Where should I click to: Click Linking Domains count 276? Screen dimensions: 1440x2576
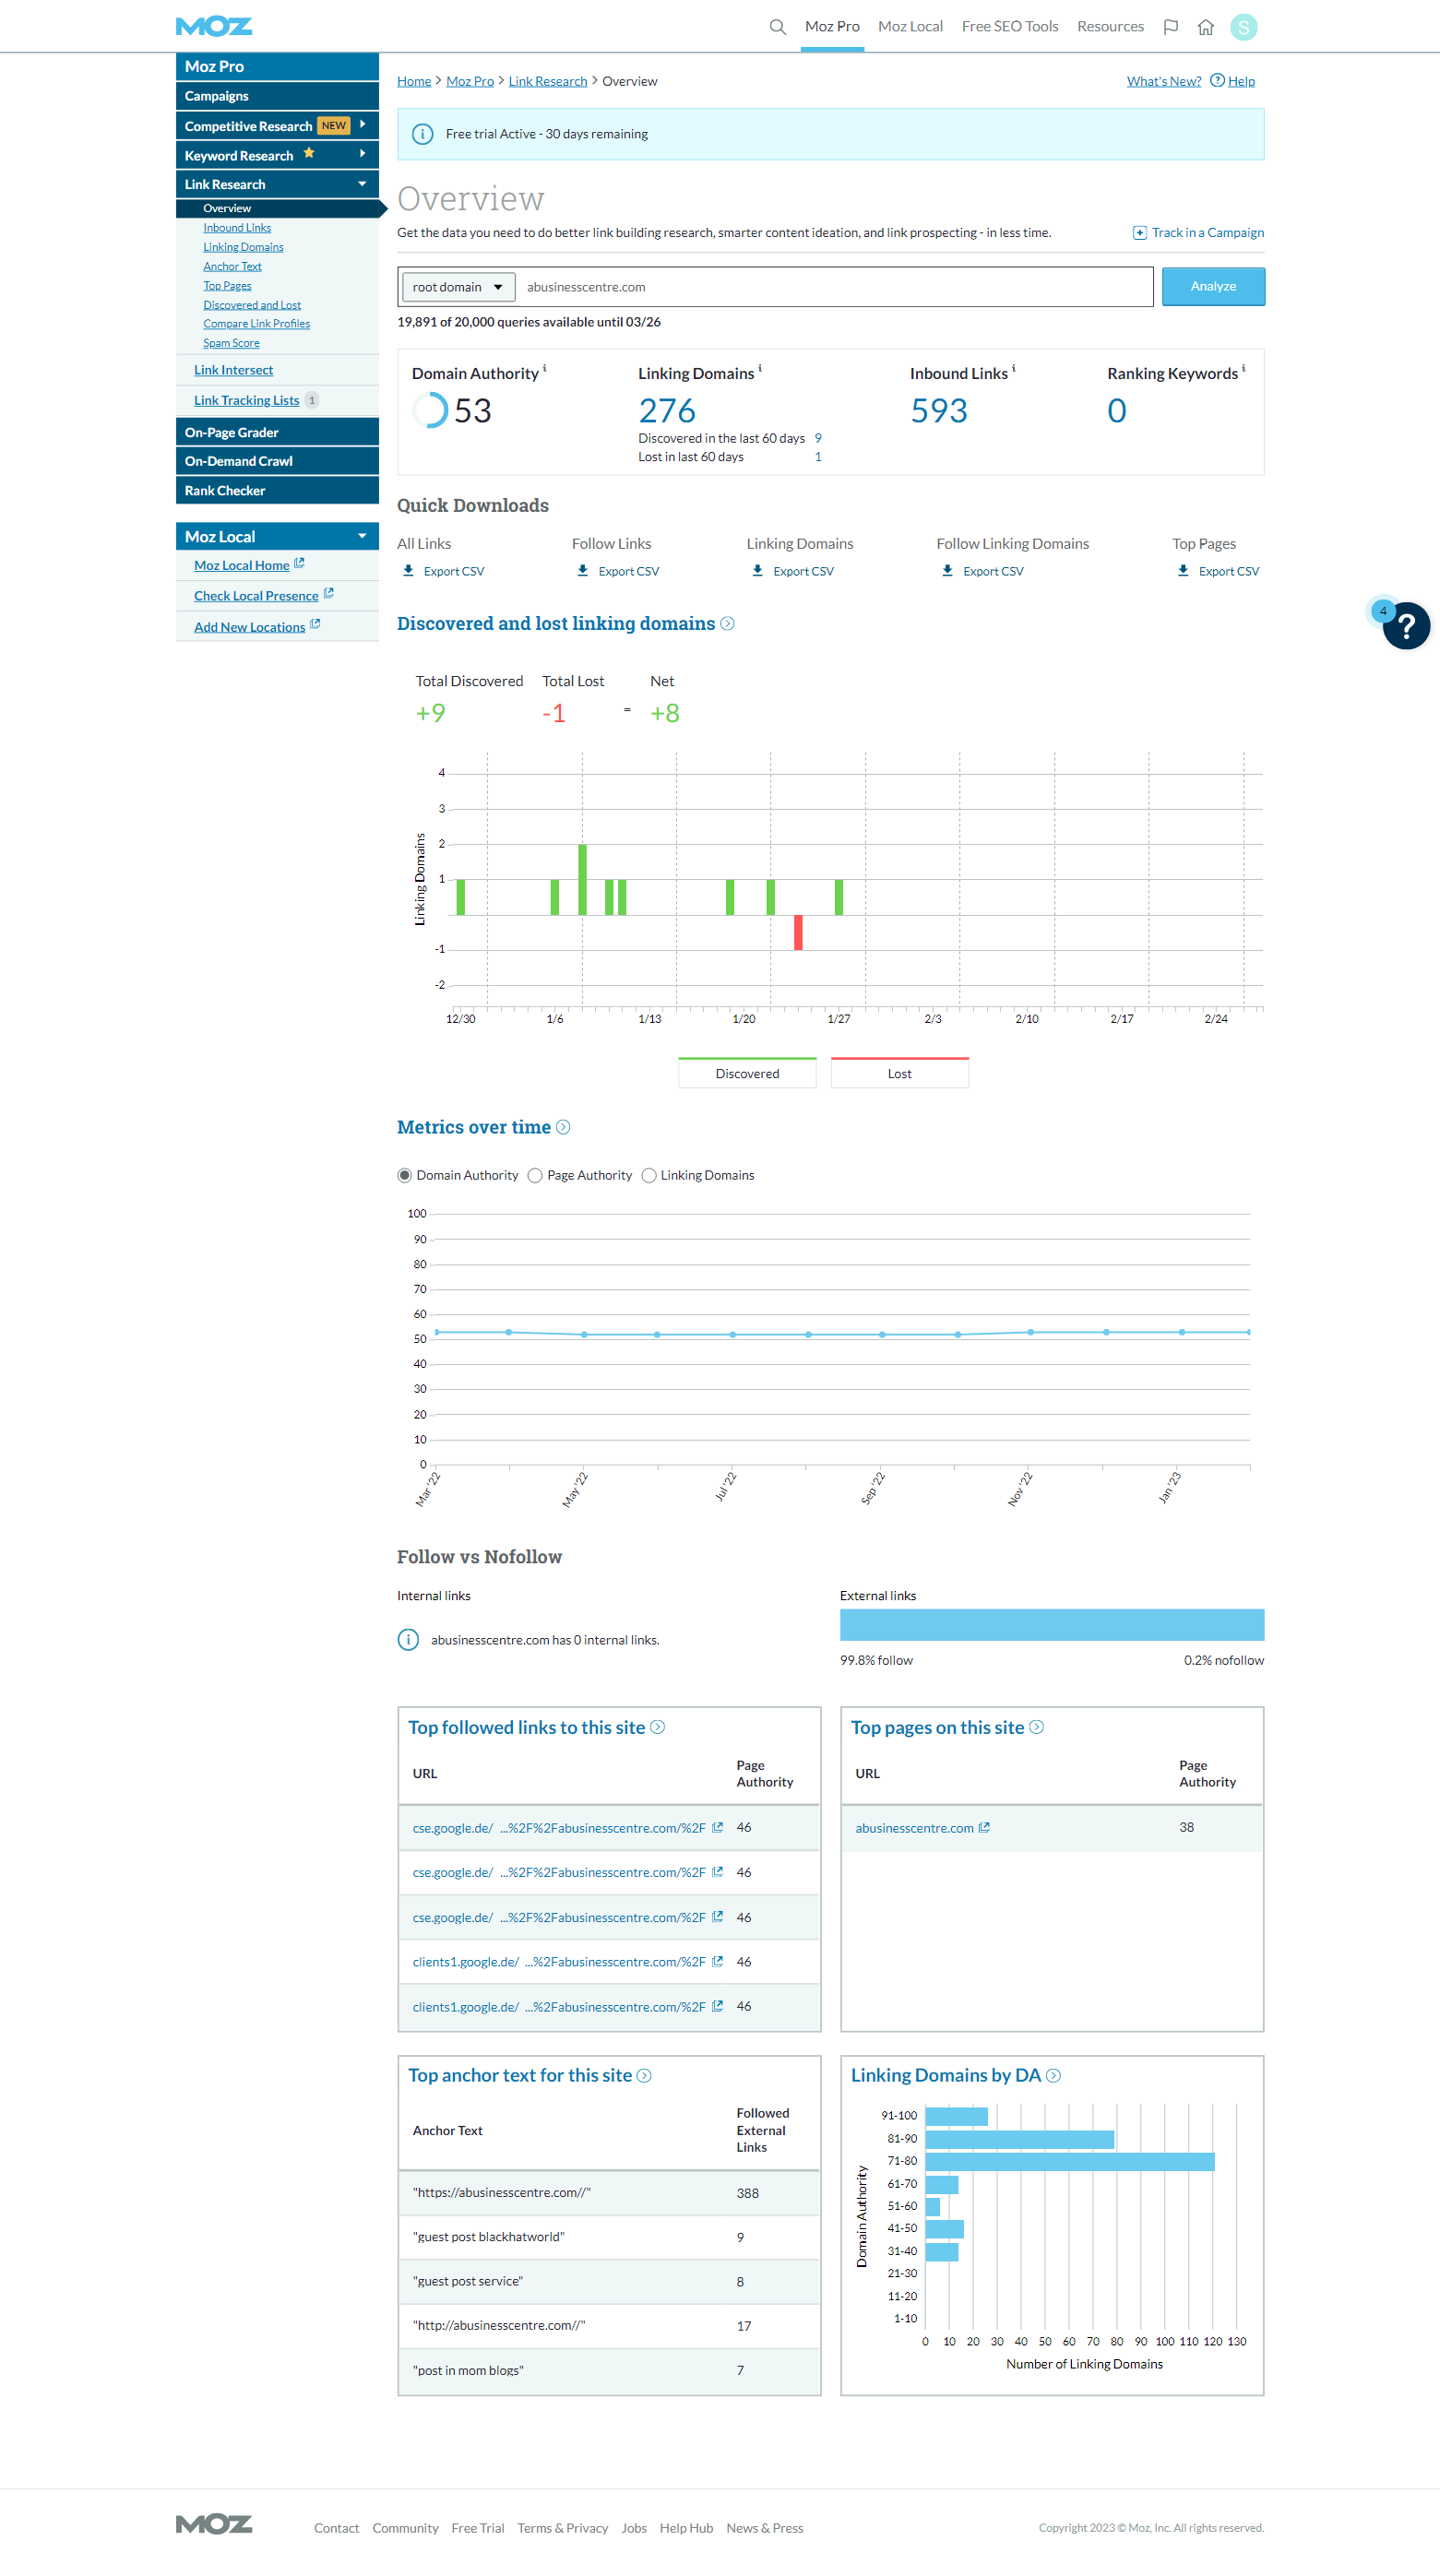(x=667, y=410)
